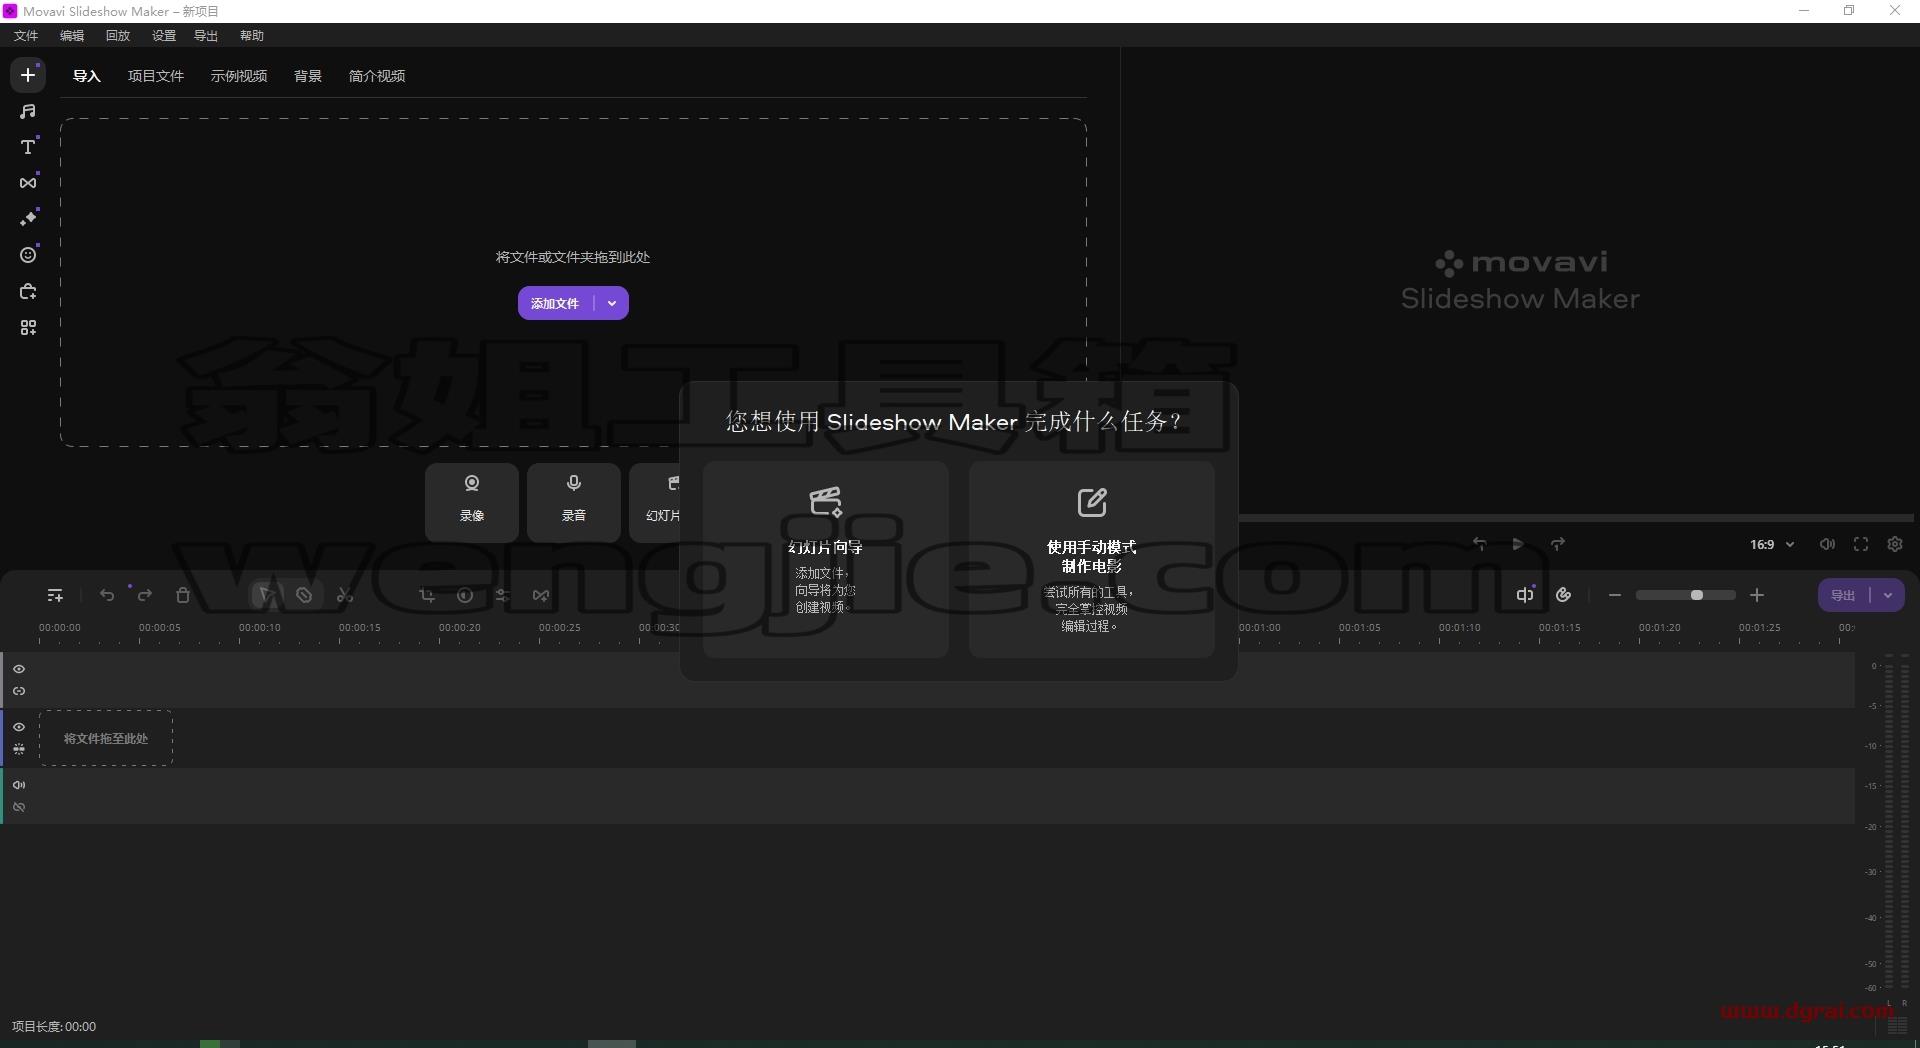1920x1048 pixels.
Task: Click the crop and rotate icon
Action: click(427, 595)
